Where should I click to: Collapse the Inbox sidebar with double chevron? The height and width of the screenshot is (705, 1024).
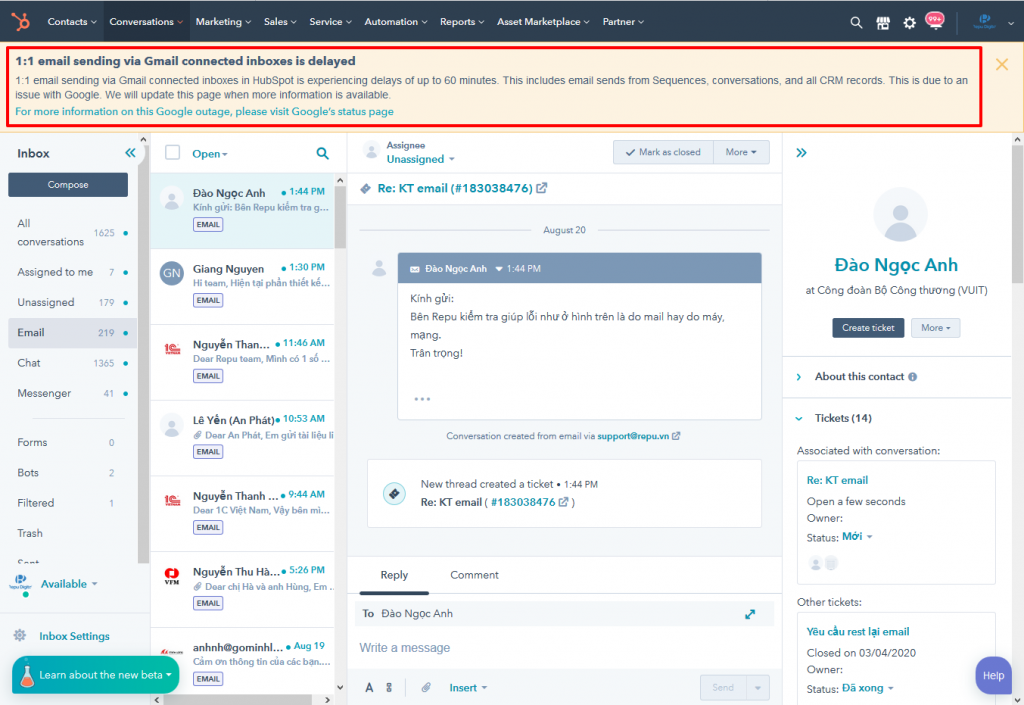coord(130,153)
